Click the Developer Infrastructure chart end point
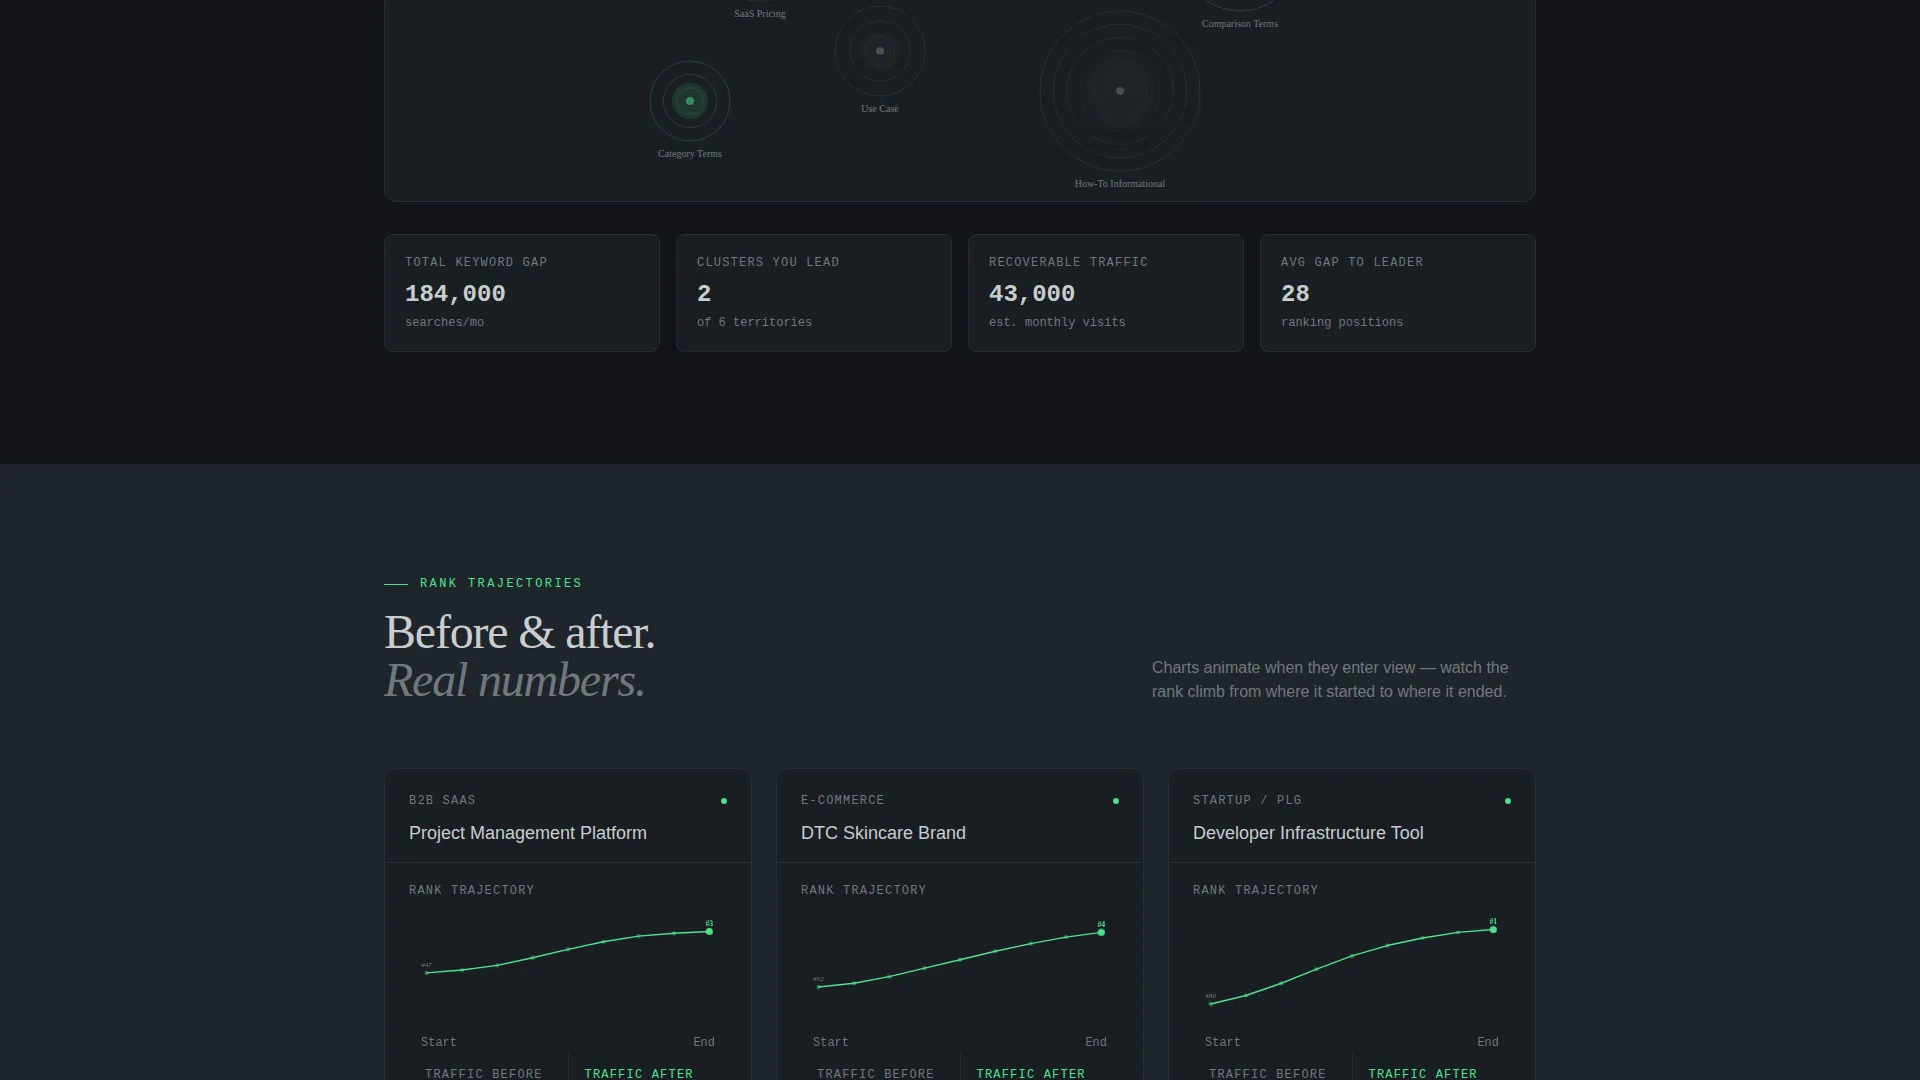 1493,930
